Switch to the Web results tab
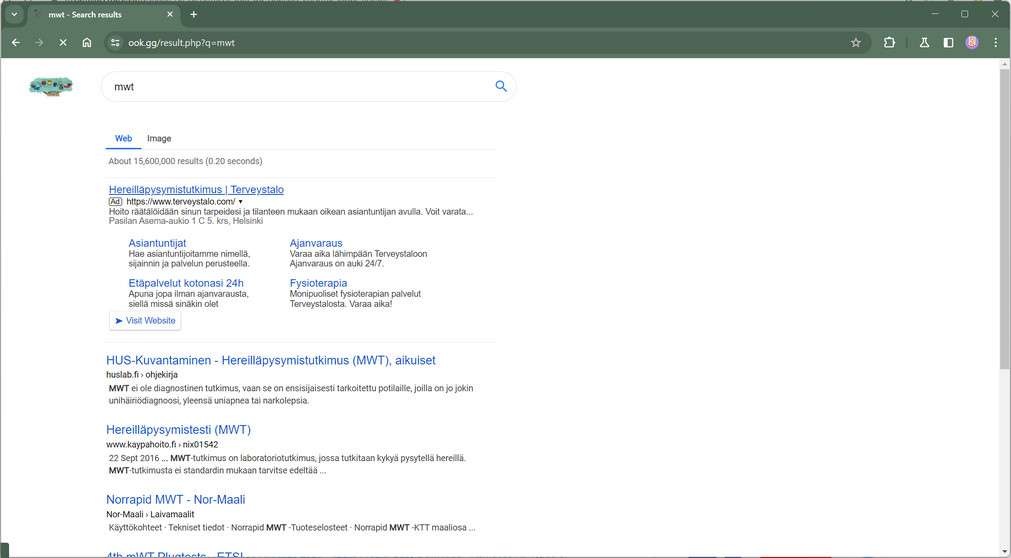 tap(123, 138)
